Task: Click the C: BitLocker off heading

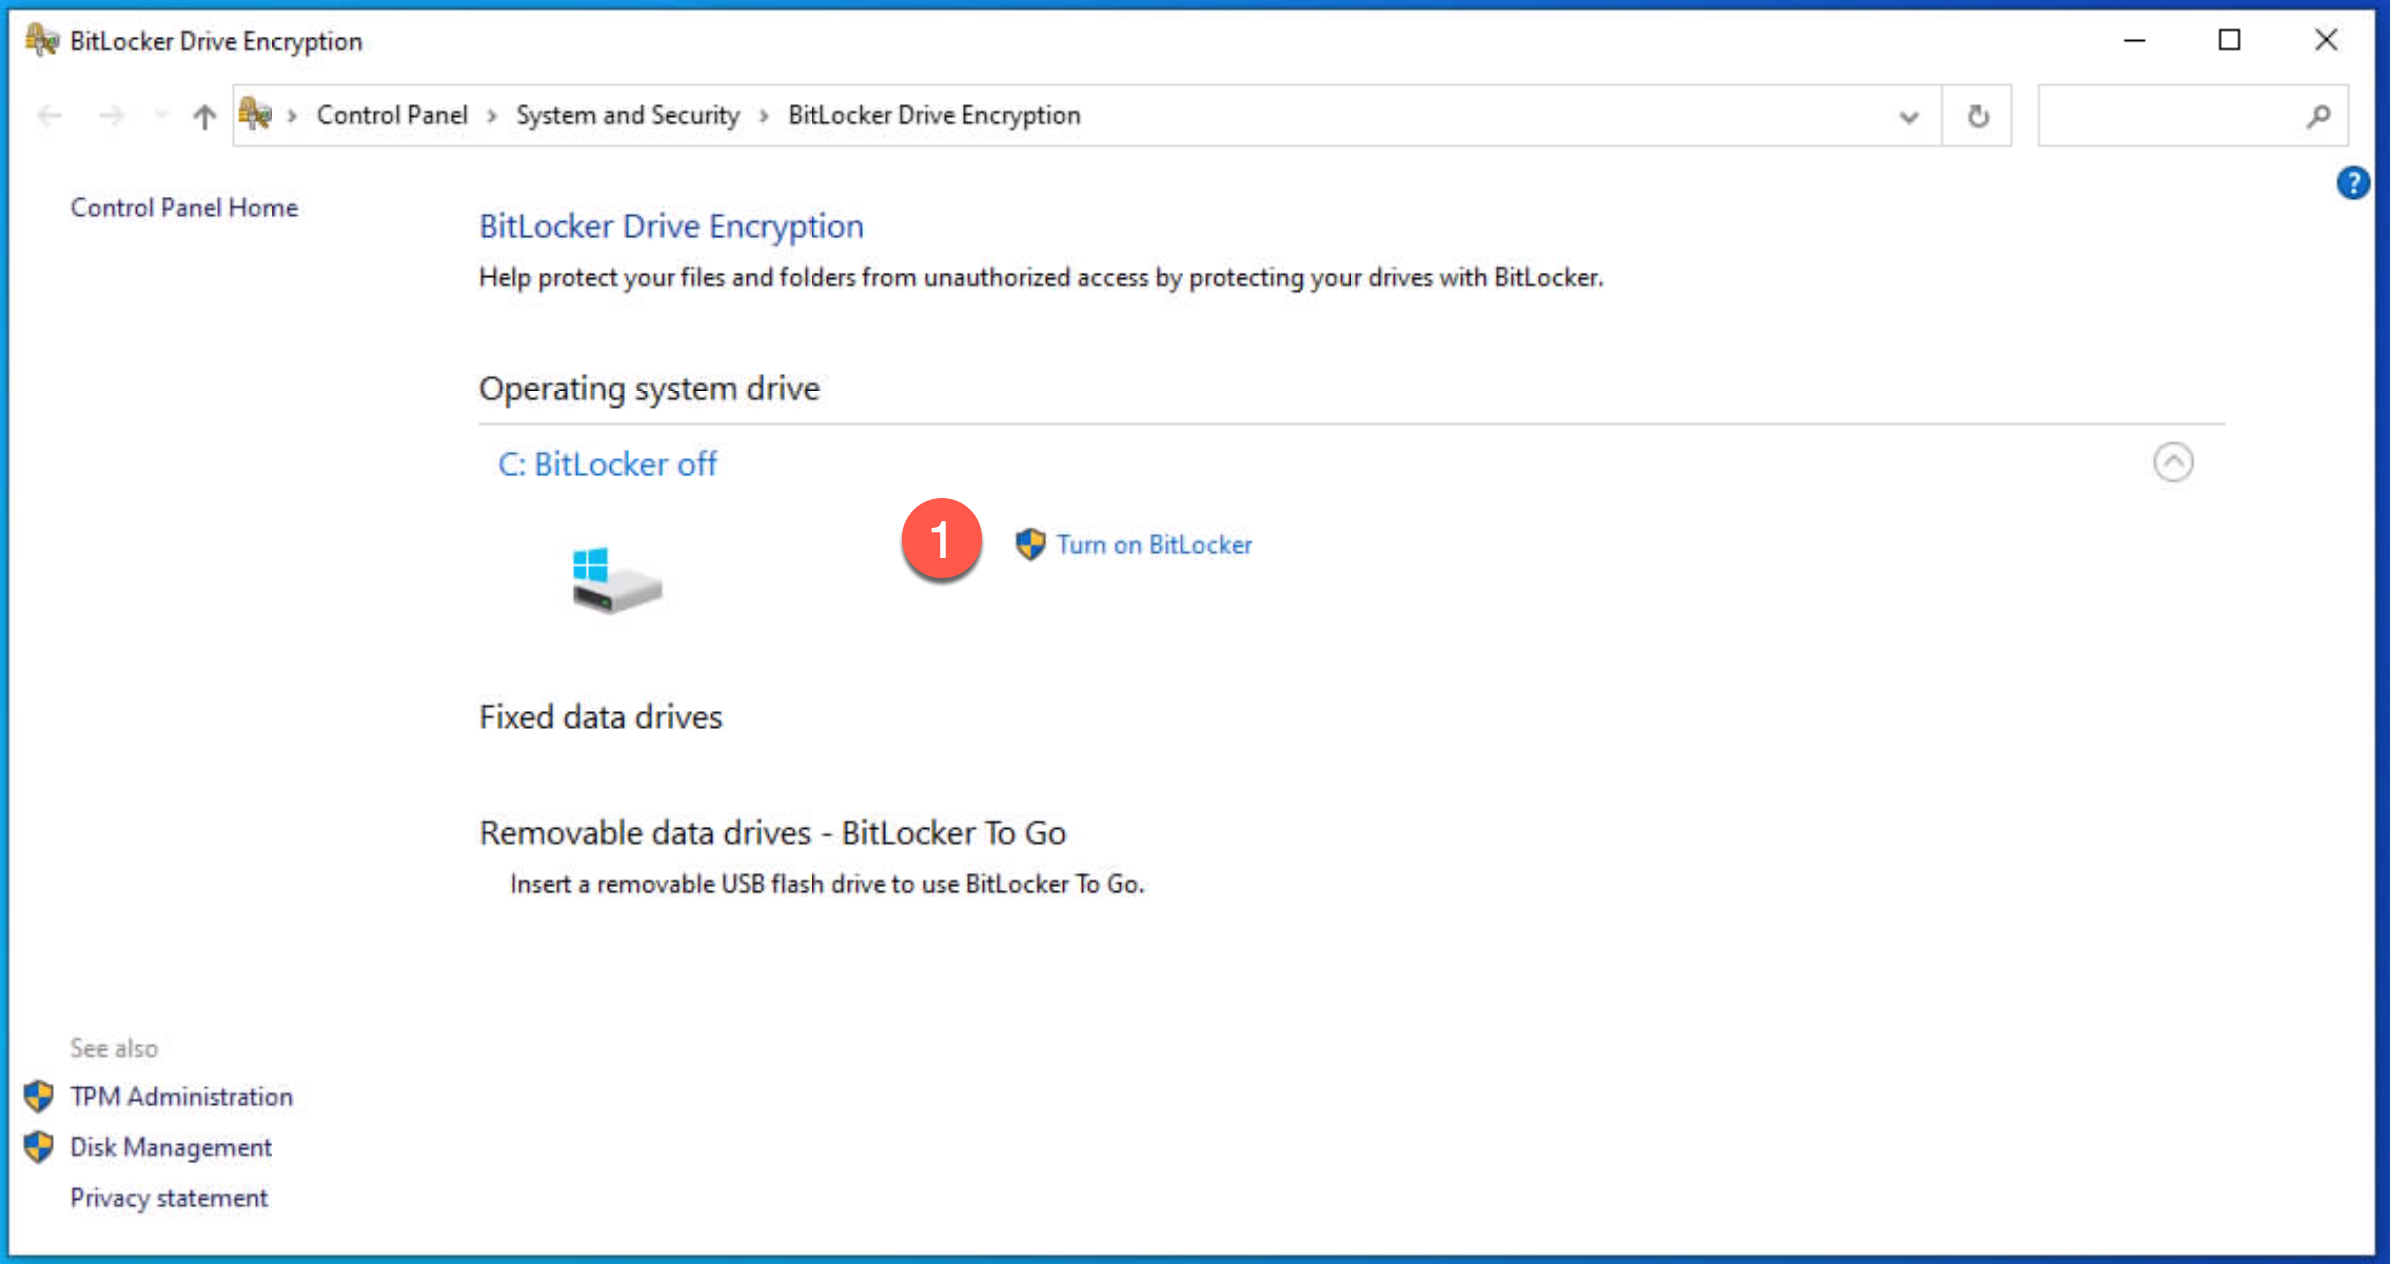Action: (x=607, y=464)
